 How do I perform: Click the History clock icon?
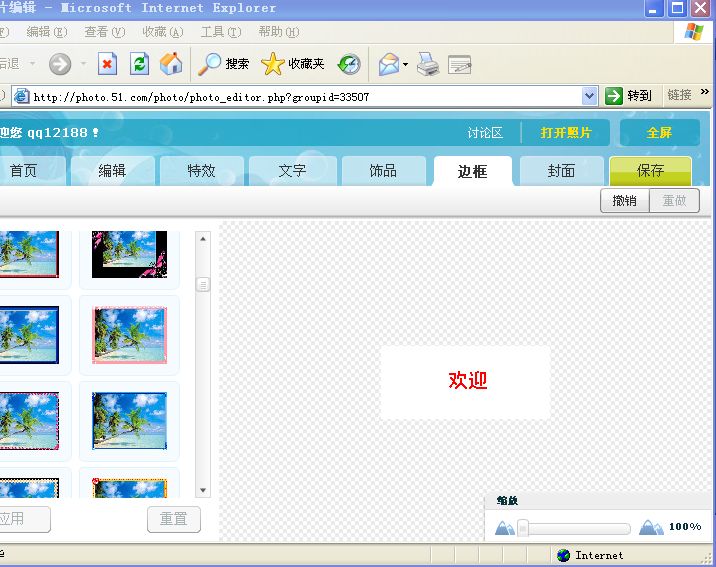tap(349, 64)
